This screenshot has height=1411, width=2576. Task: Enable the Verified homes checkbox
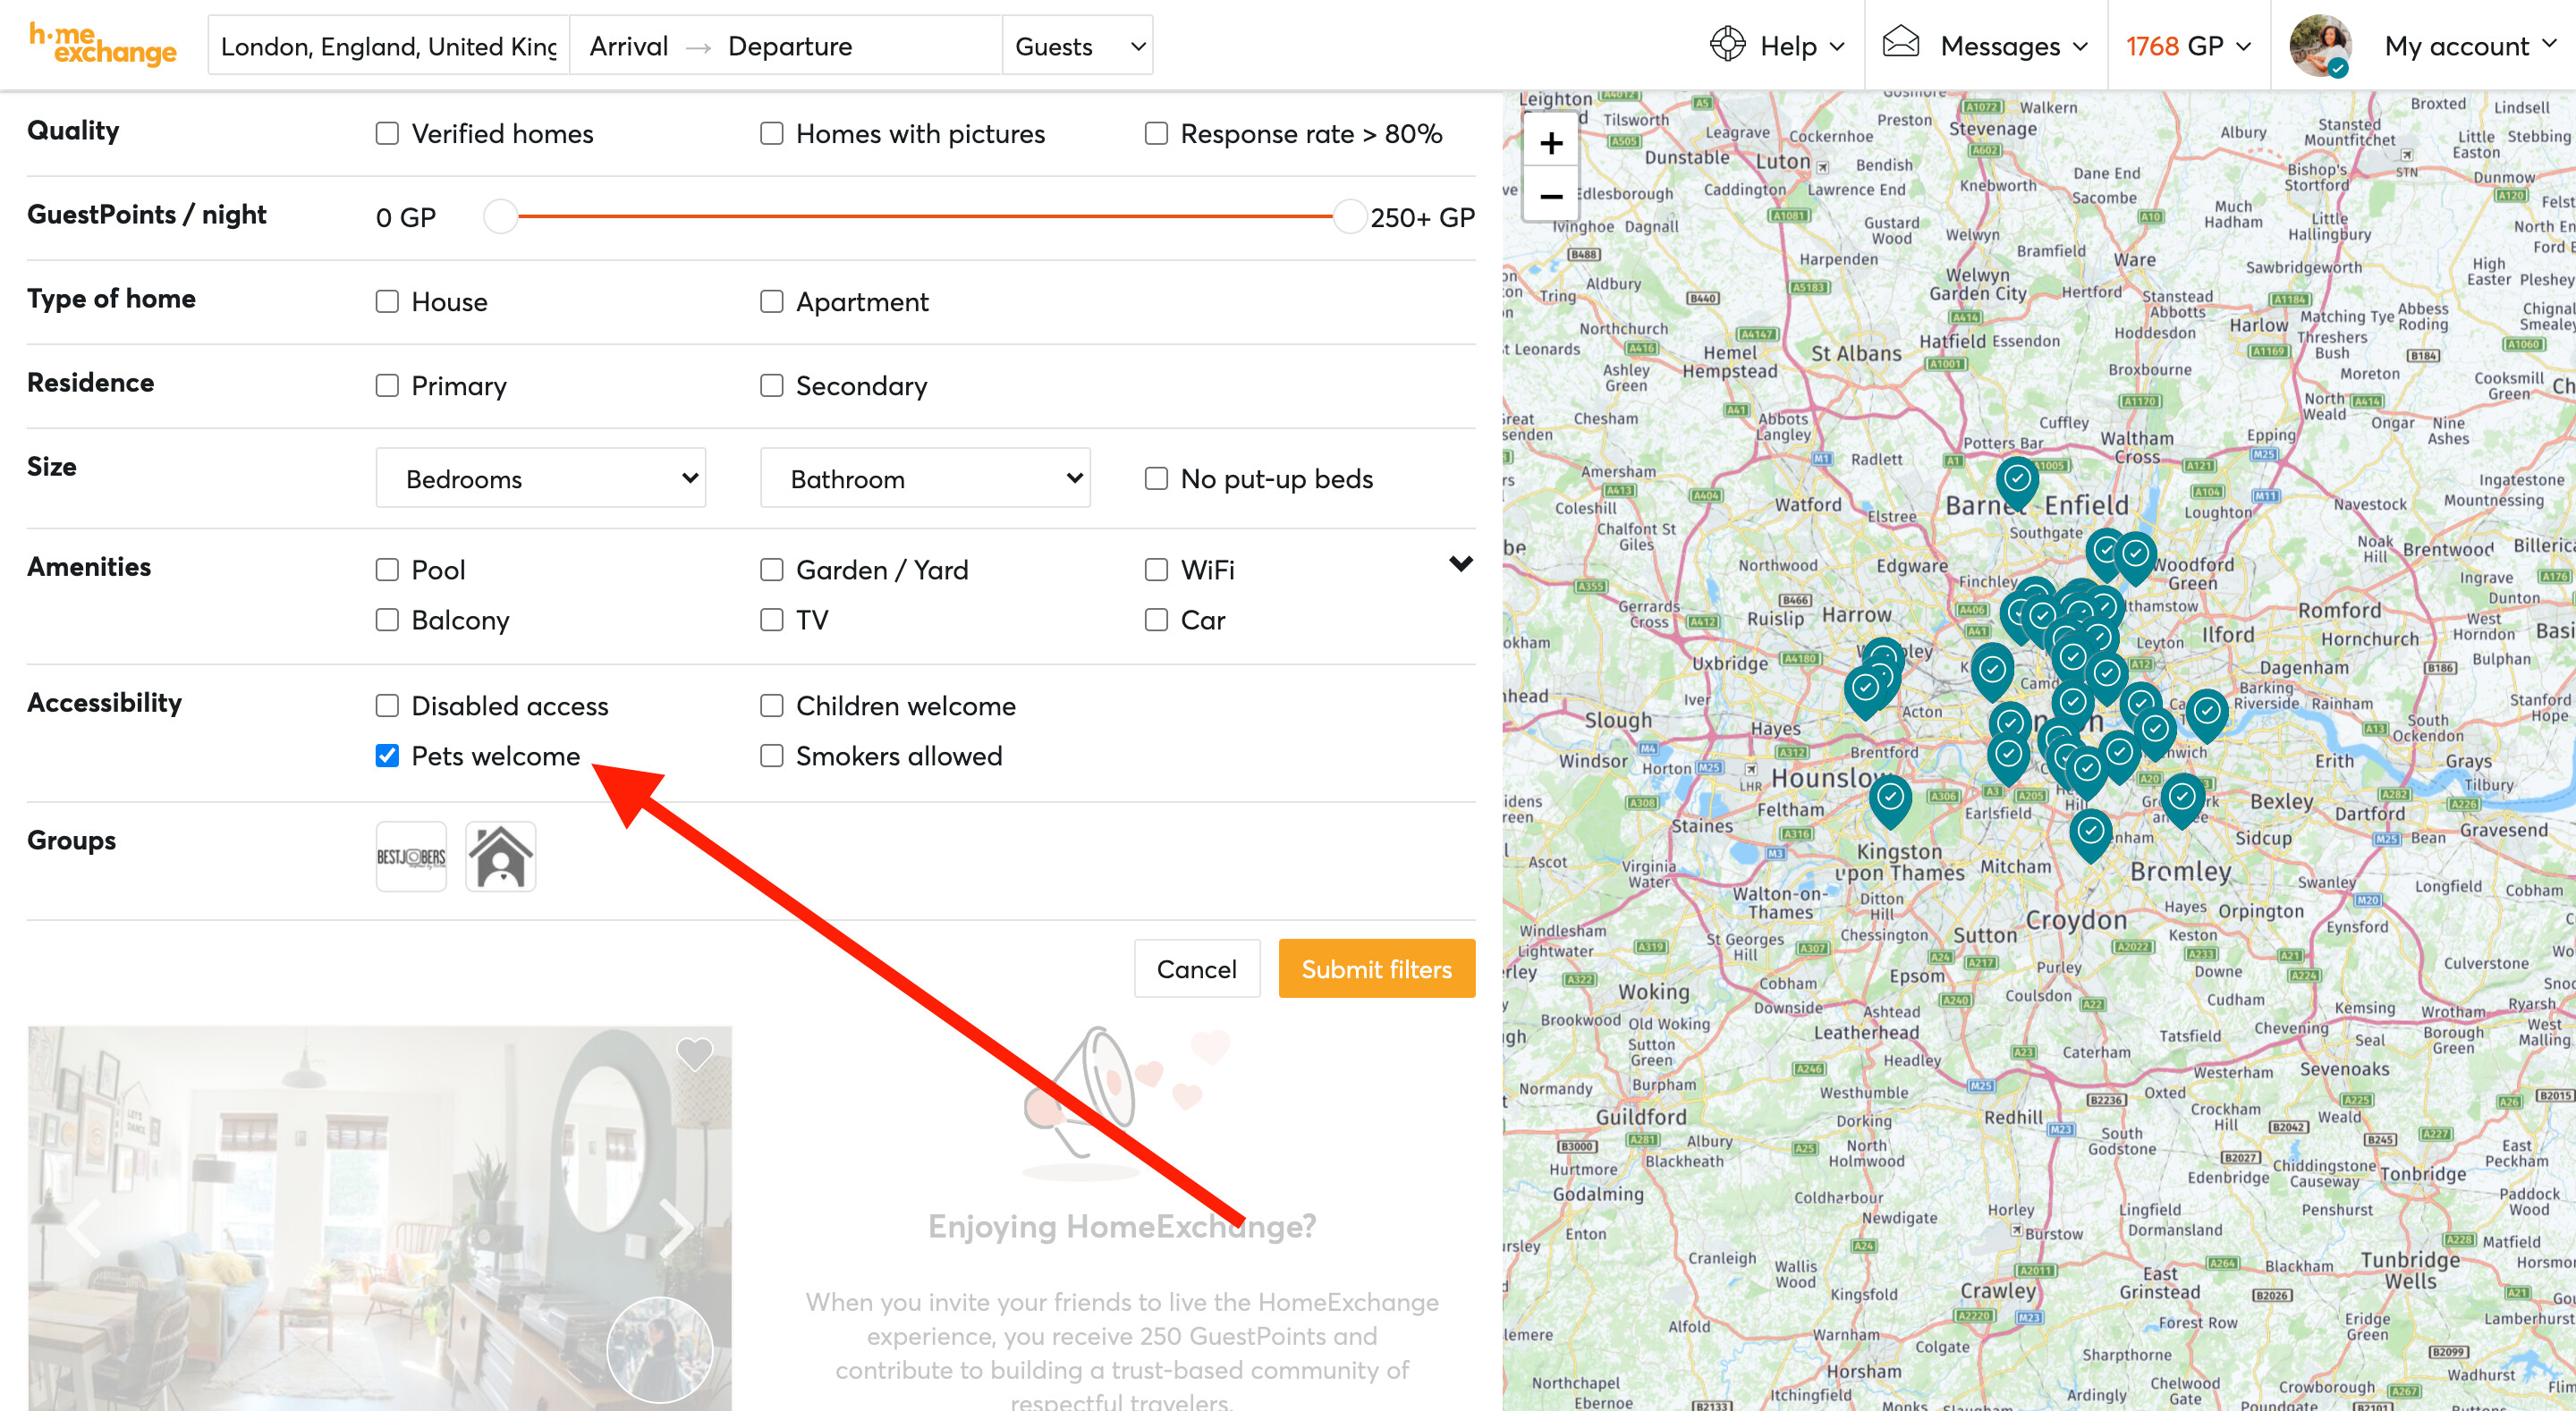(x=387, y=134)
